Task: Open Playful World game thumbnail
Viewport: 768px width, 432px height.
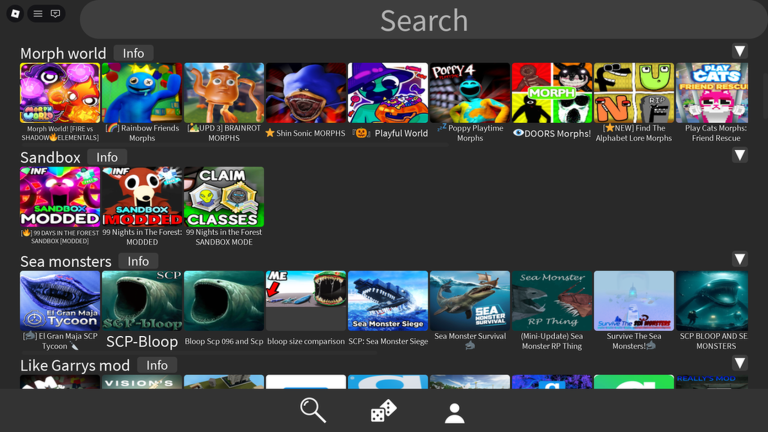Action: [x=388, y=93]
